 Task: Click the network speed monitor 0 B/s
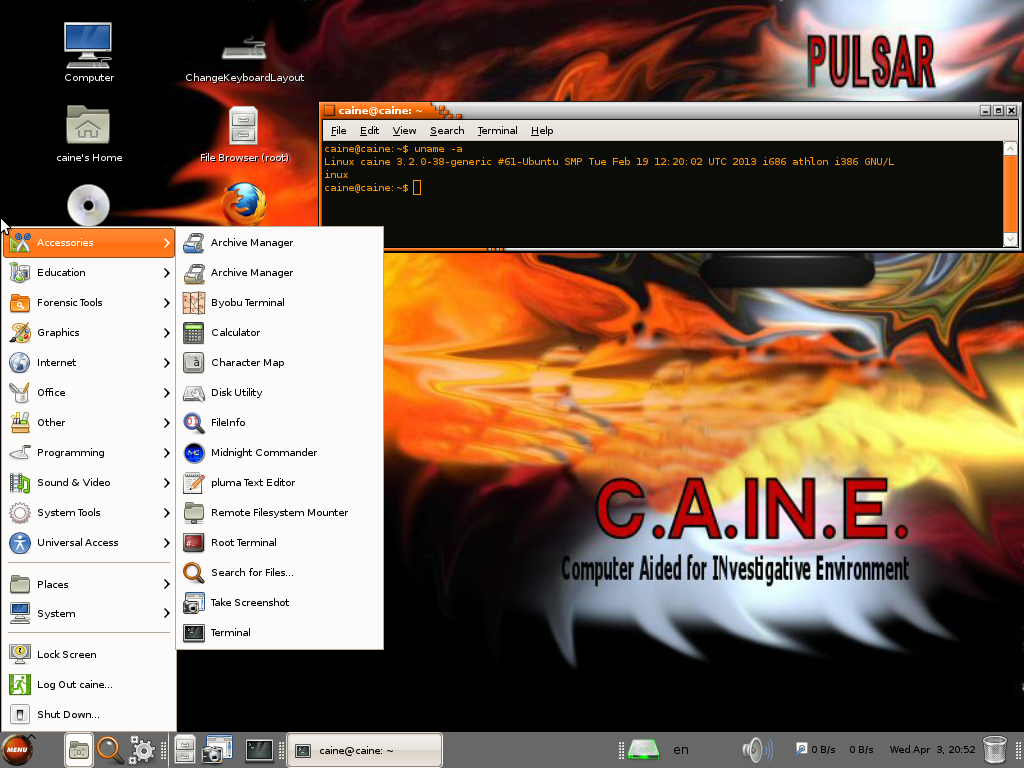pos(836,750)
